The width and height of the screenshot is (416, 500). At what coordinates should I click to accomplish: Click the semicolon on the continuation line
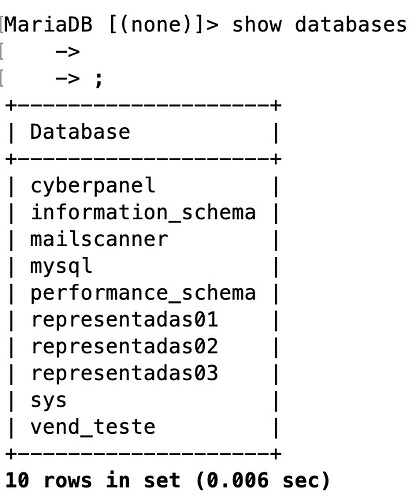[98, 80]
